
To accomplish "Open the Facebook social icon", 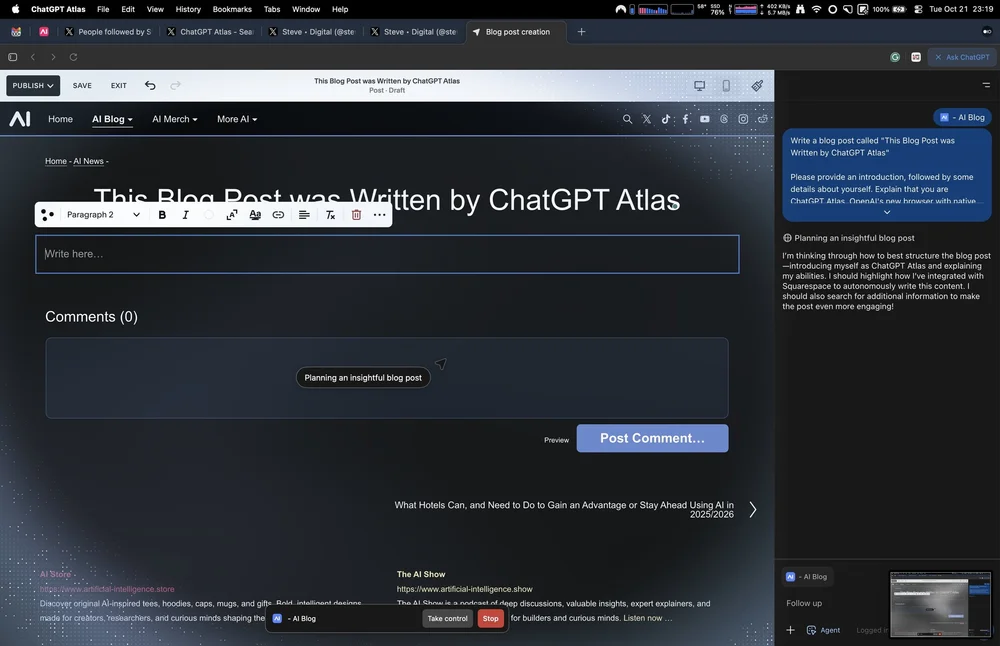I will [x=686, y=119].
